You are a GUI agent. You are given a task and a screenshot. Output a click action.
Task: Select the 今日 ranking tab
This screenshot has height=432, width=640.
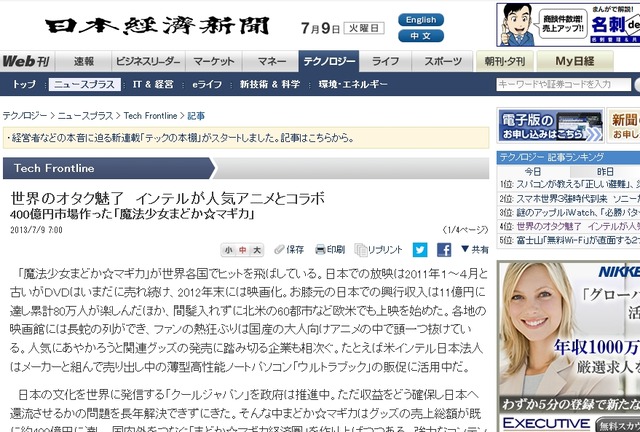[x=533, y=171]
